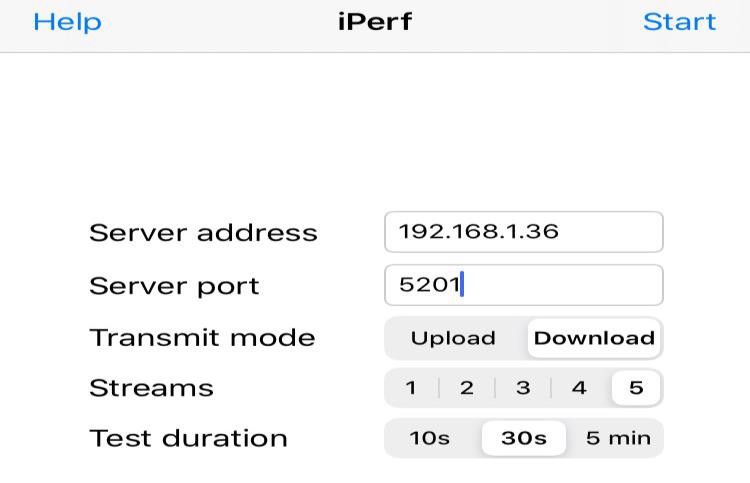Choose the 30s test duration
Screen dimensions: 750x483
pyautogui.click(x=524, y=438)
